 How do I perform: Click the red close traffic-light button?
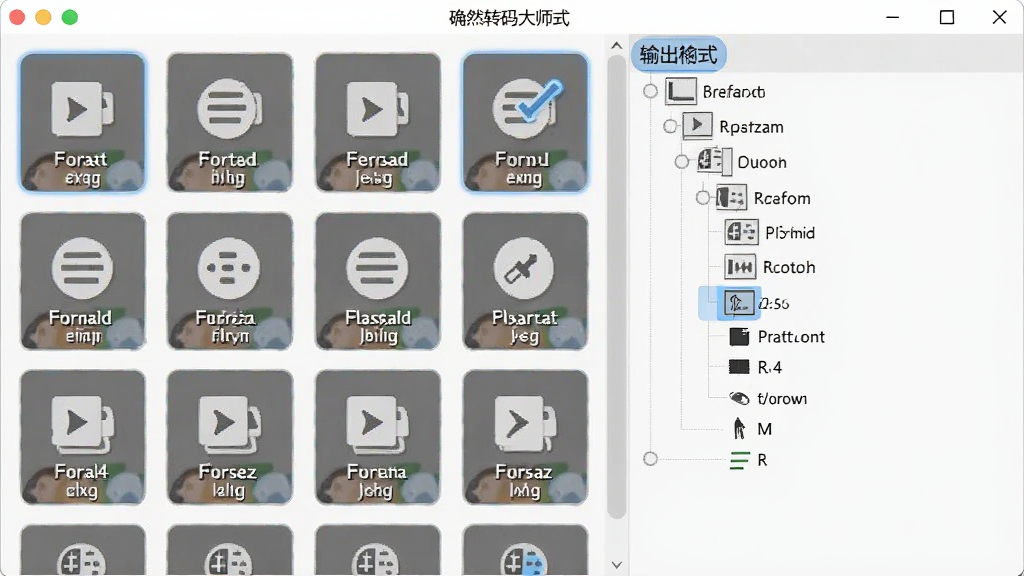tap(18, 17)
